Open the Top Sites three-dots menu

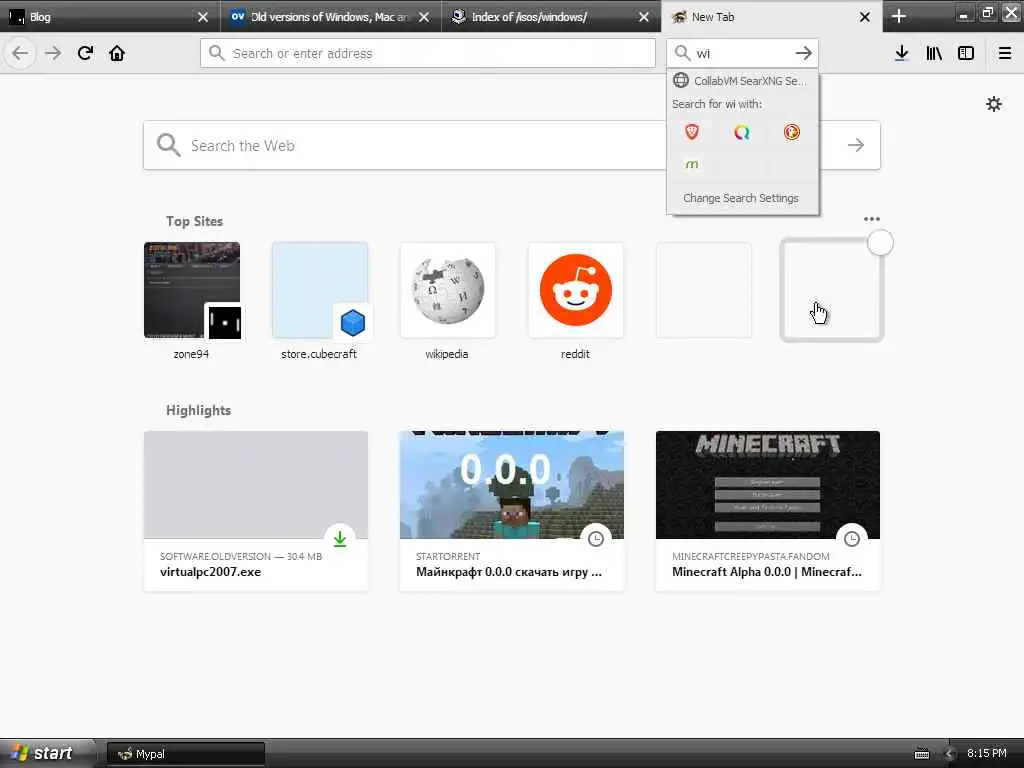click(871, 219)
